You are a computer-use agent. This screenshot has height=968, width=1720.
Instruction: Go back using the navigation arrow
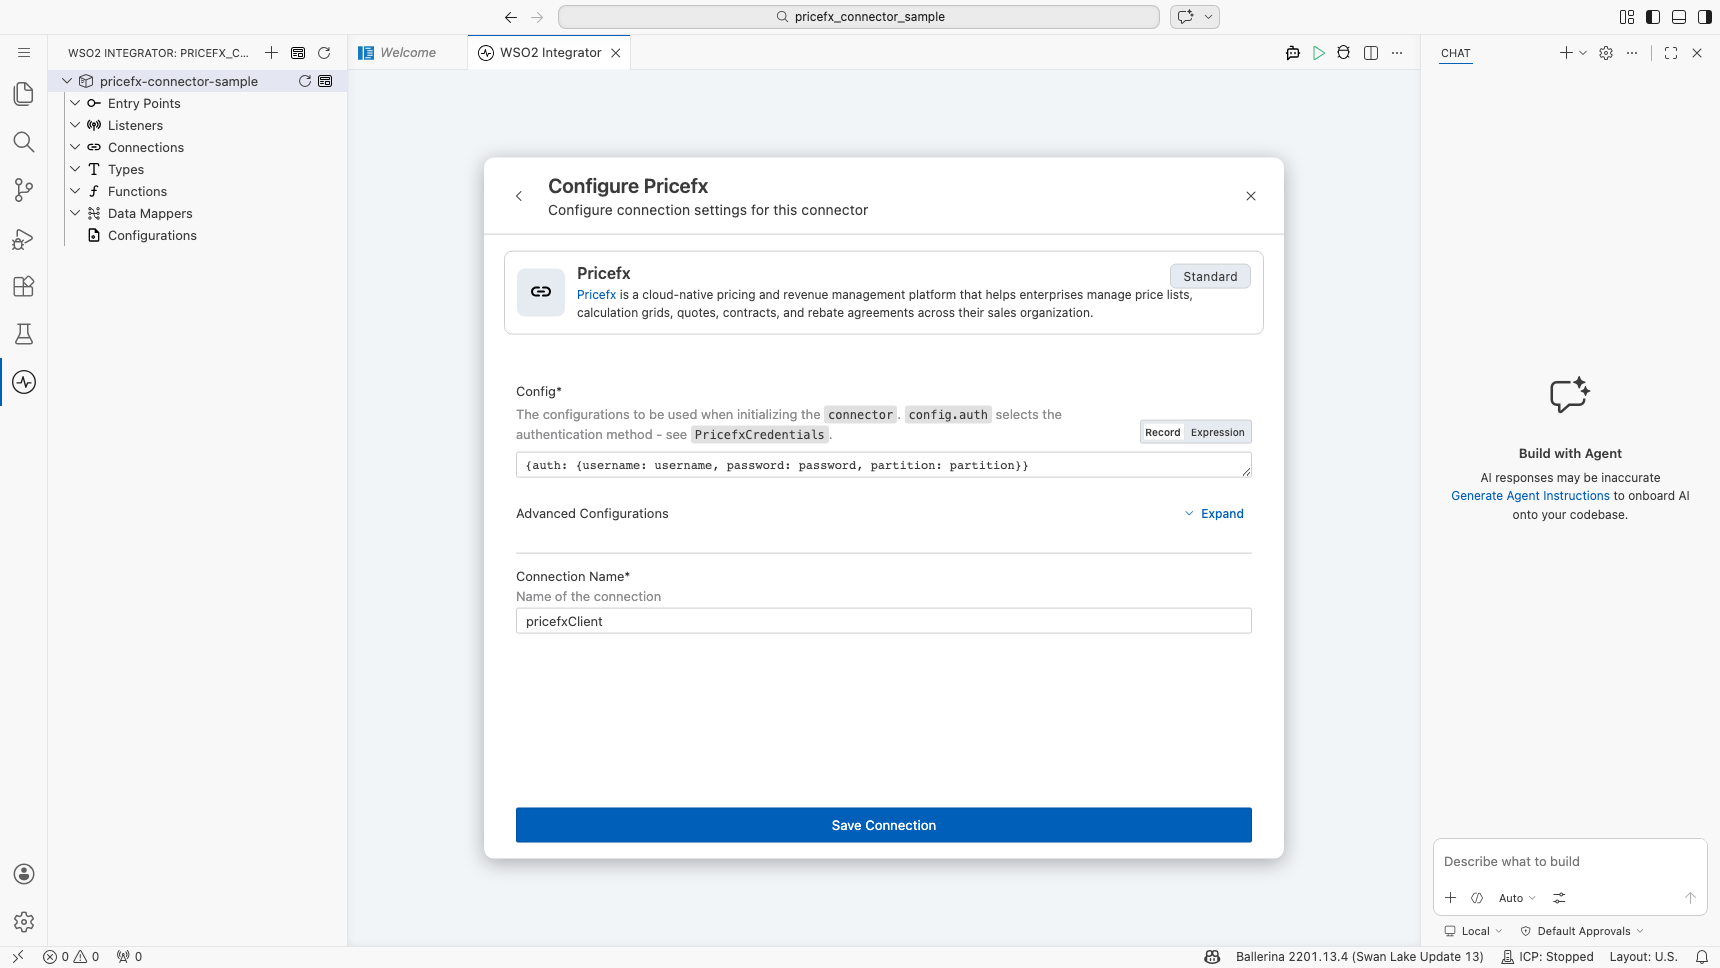point(511,17)
